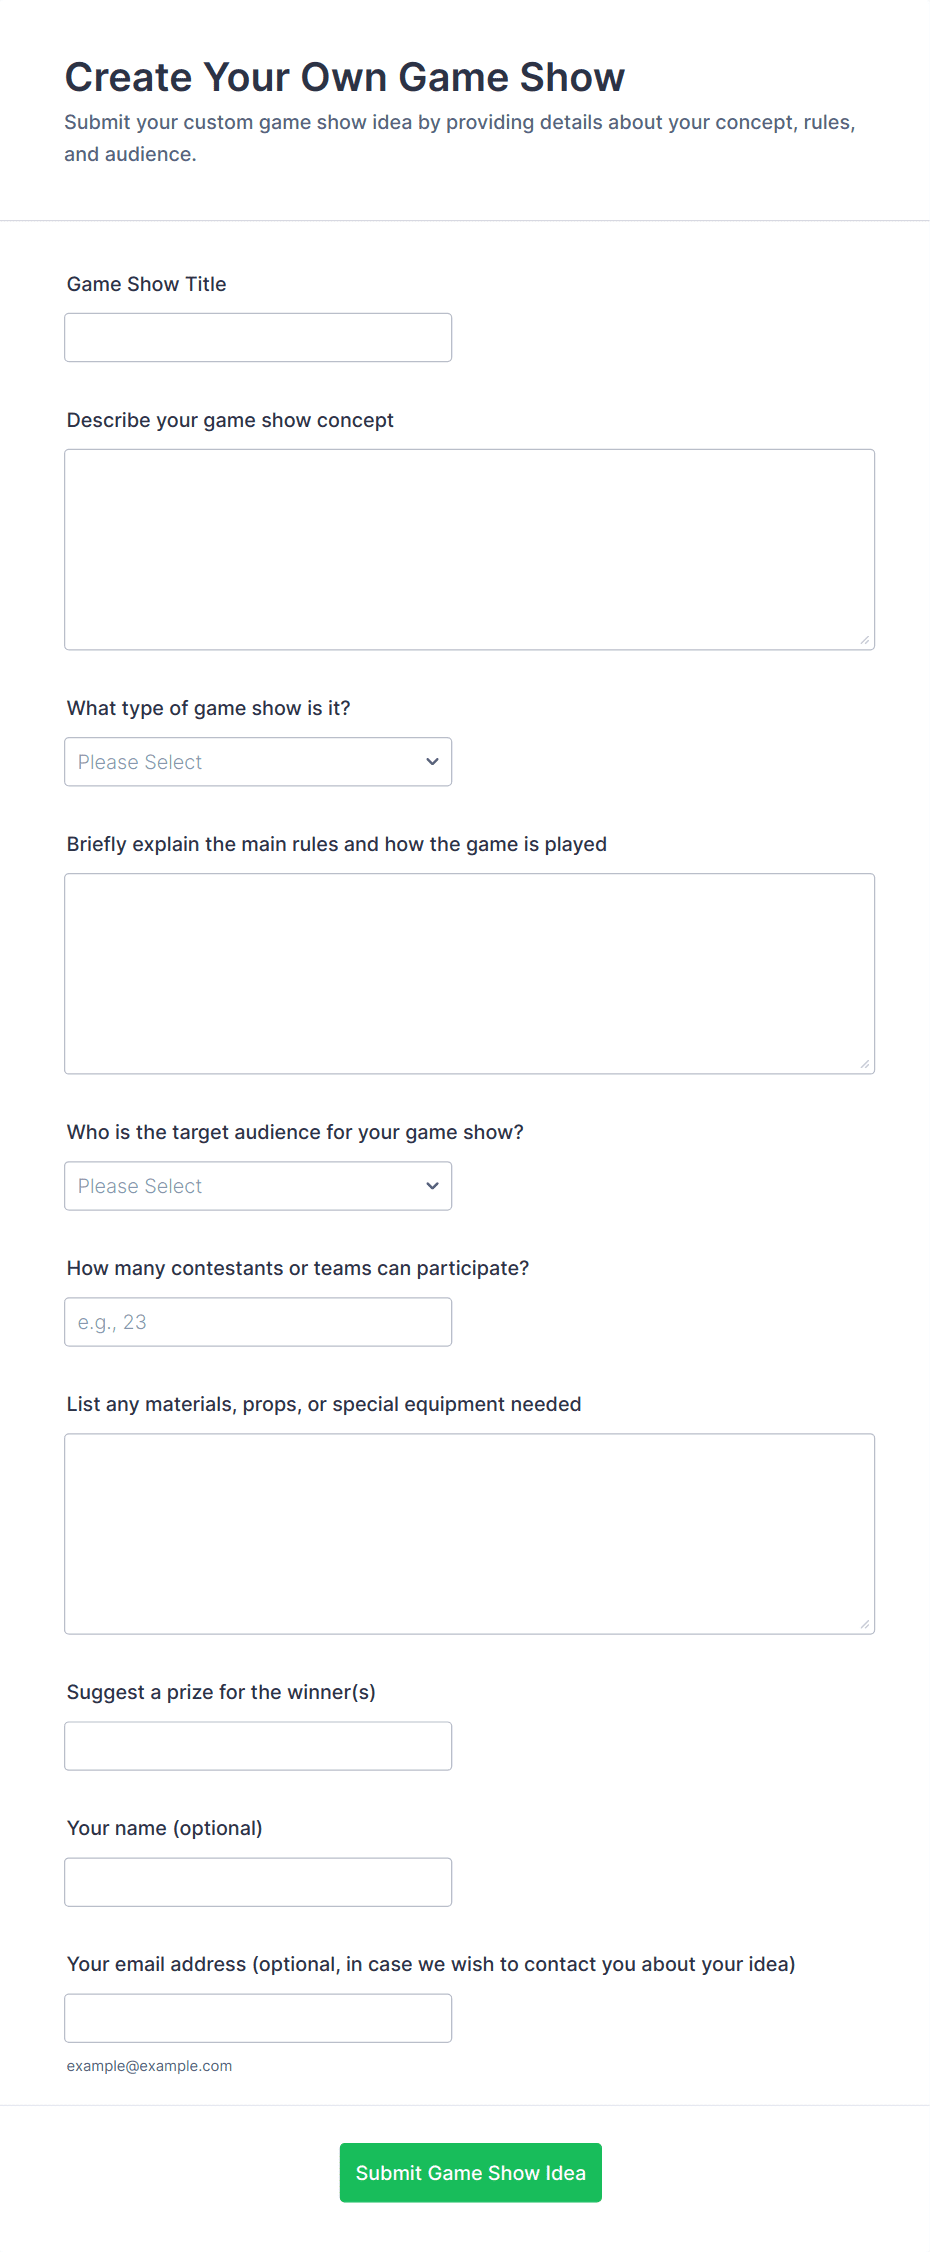Grab the concept textarea resize handle
The width and height of the screenshot is (930, 2252).
pyautogui.click(x=865, y=640)
